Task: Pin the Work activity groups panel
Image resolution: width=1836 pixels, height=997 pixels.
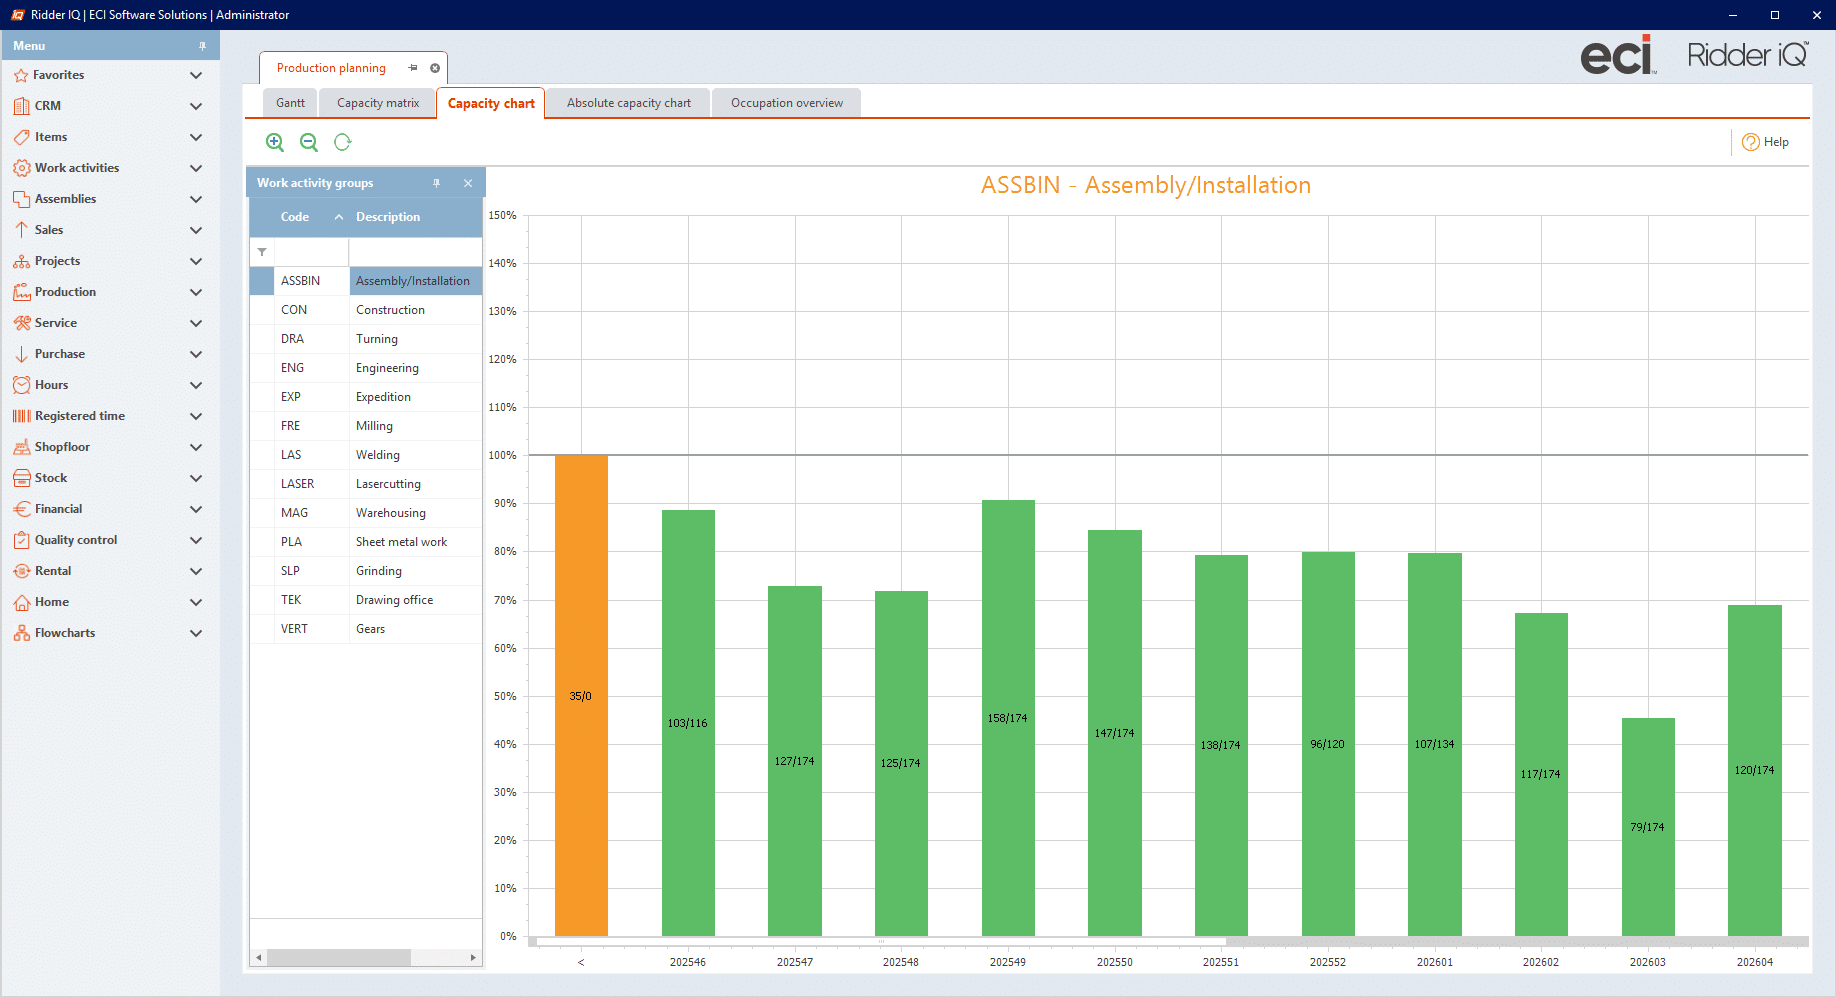Action: click(x=436, y=183)
